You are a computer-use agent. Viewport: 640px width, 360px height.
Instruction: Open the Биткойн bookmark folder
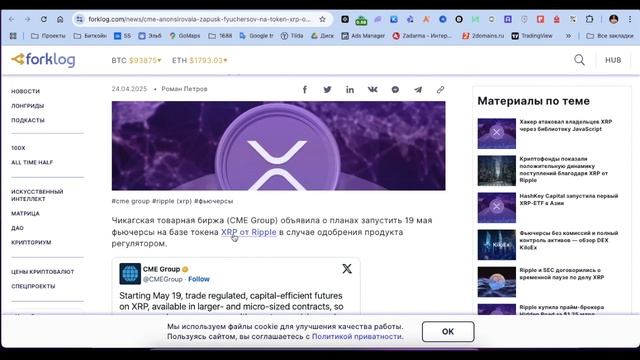point(90,36)
